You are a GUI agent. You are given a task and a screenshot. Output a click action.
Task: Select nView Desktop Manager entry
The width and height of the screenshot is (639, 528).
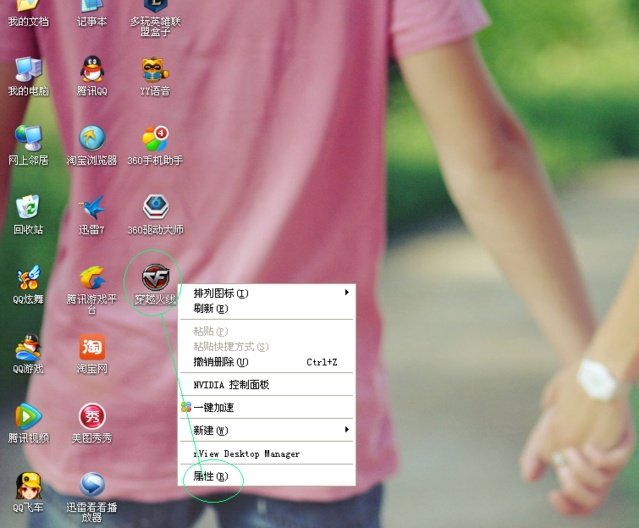pyautogui.click(x=267, y=453)
